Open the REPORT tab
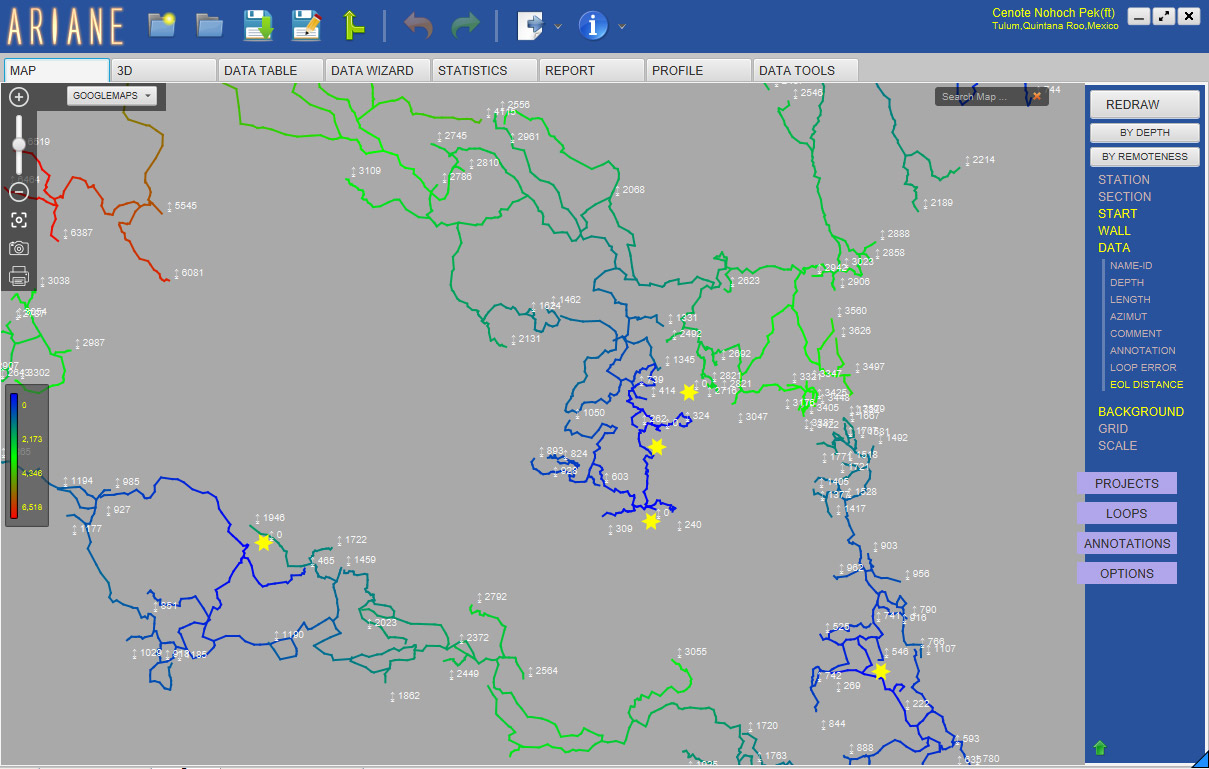 coord(592,70)
